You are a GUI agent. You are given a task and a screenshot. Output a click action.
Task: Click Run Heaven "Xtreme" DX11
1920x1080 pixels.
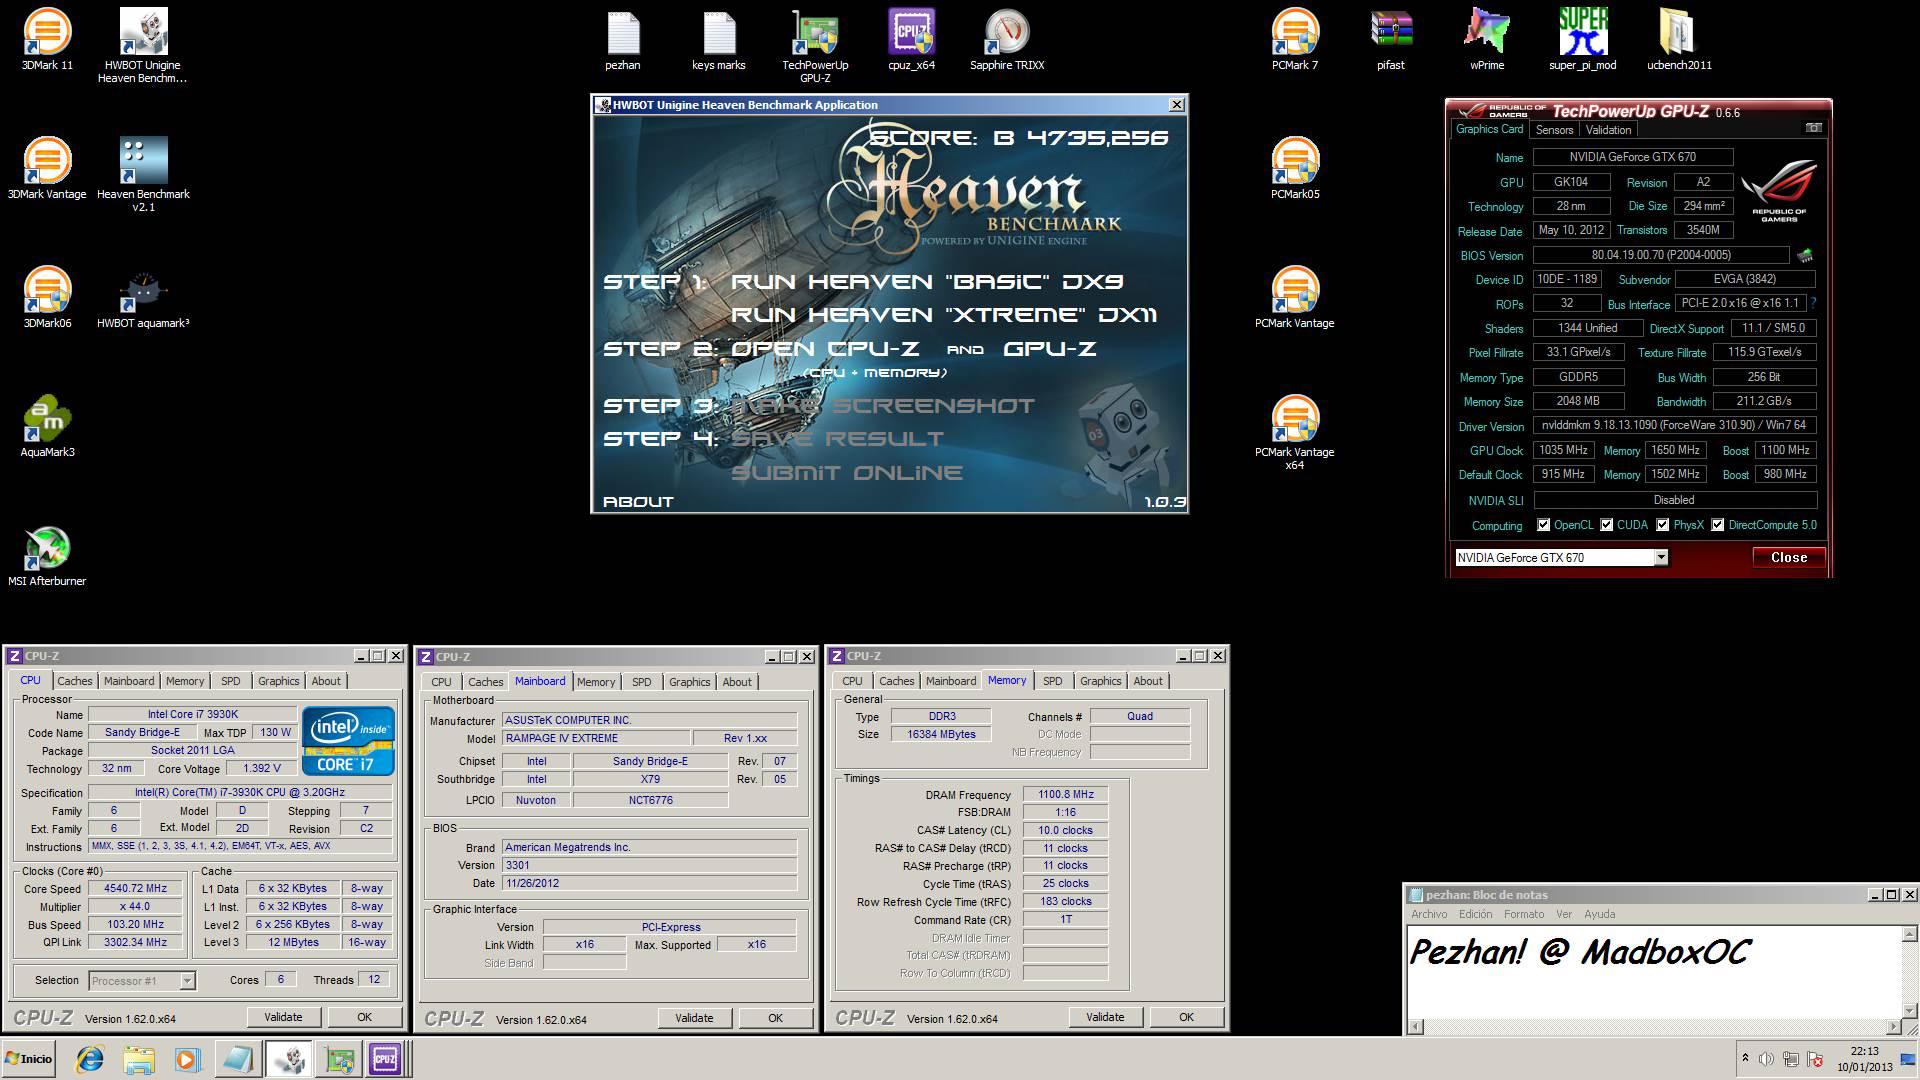944,315
